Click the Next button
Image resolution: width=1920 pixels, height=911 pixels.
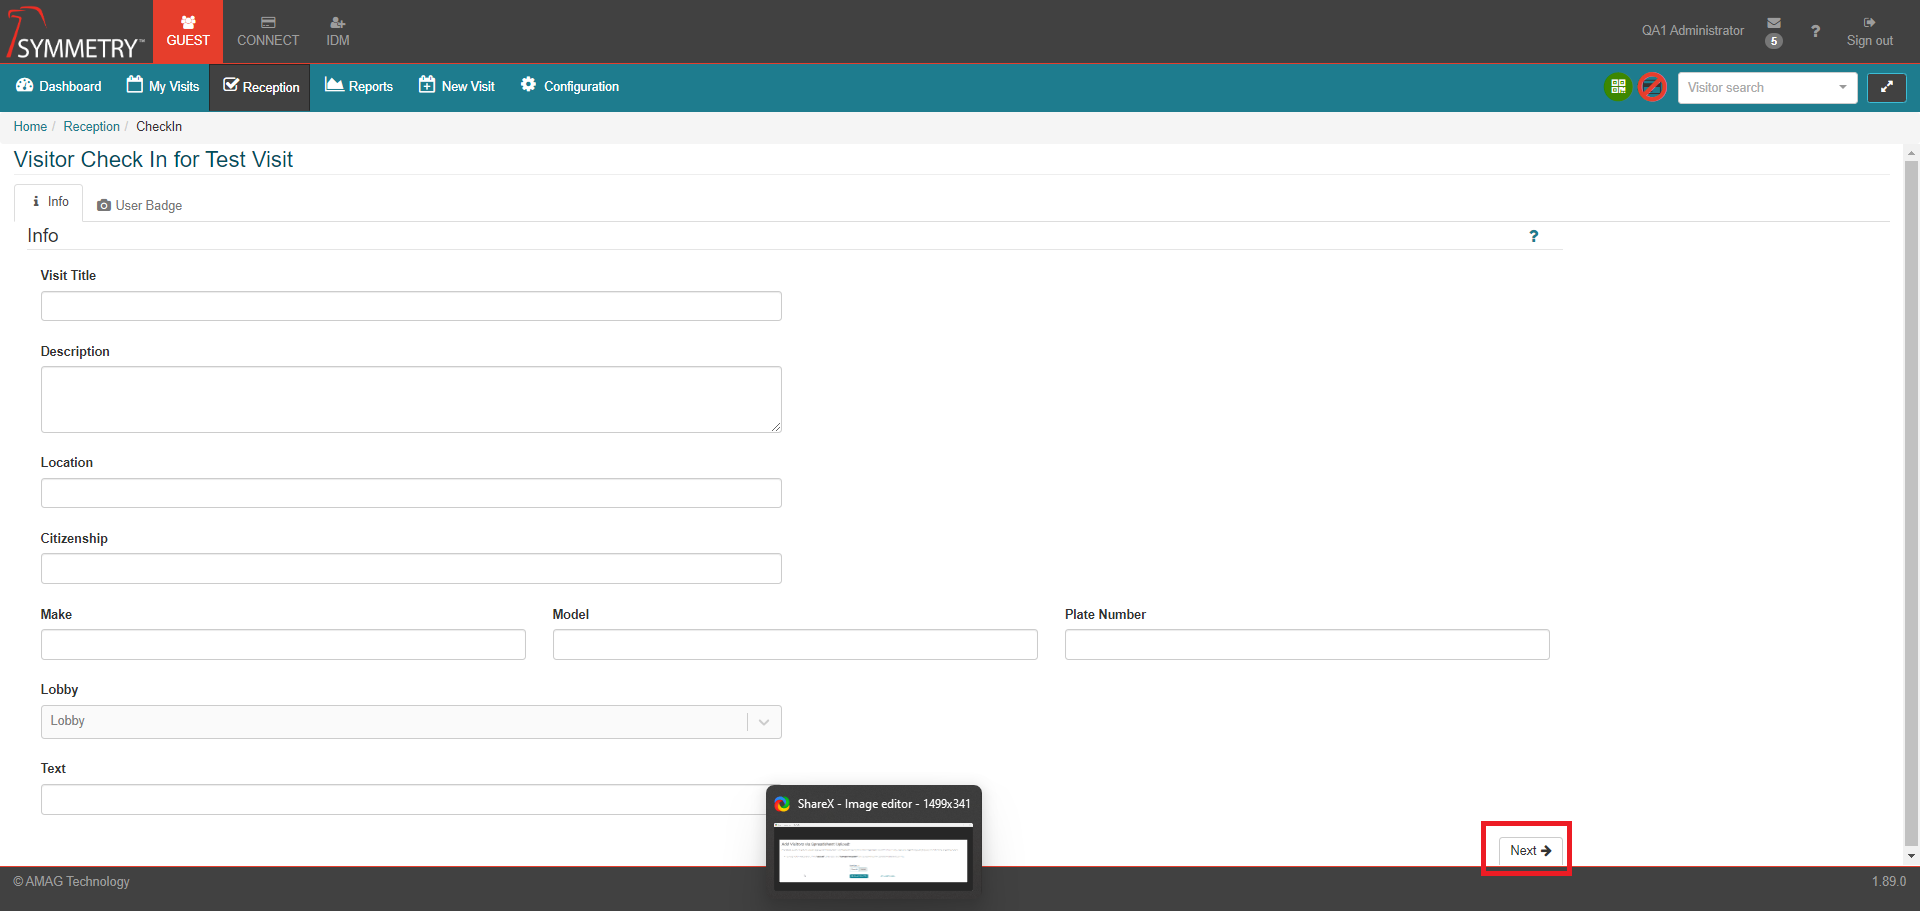click(x=1530, y=851)
